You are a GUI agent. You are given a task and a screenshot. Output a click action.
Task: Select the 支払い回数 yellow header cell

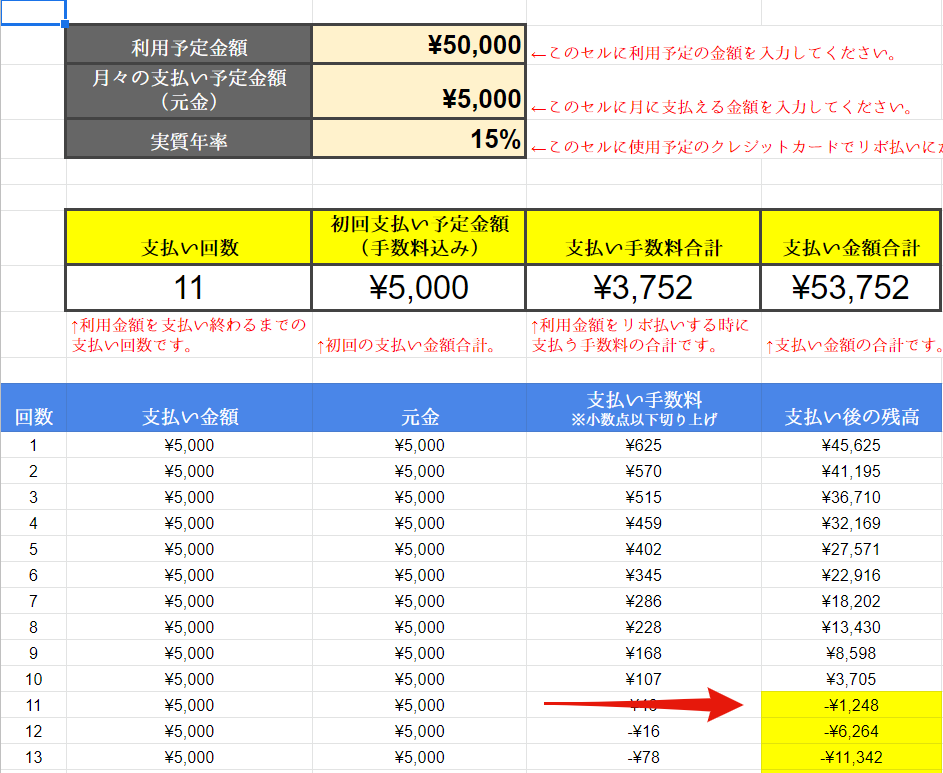(x=188, y=237)
